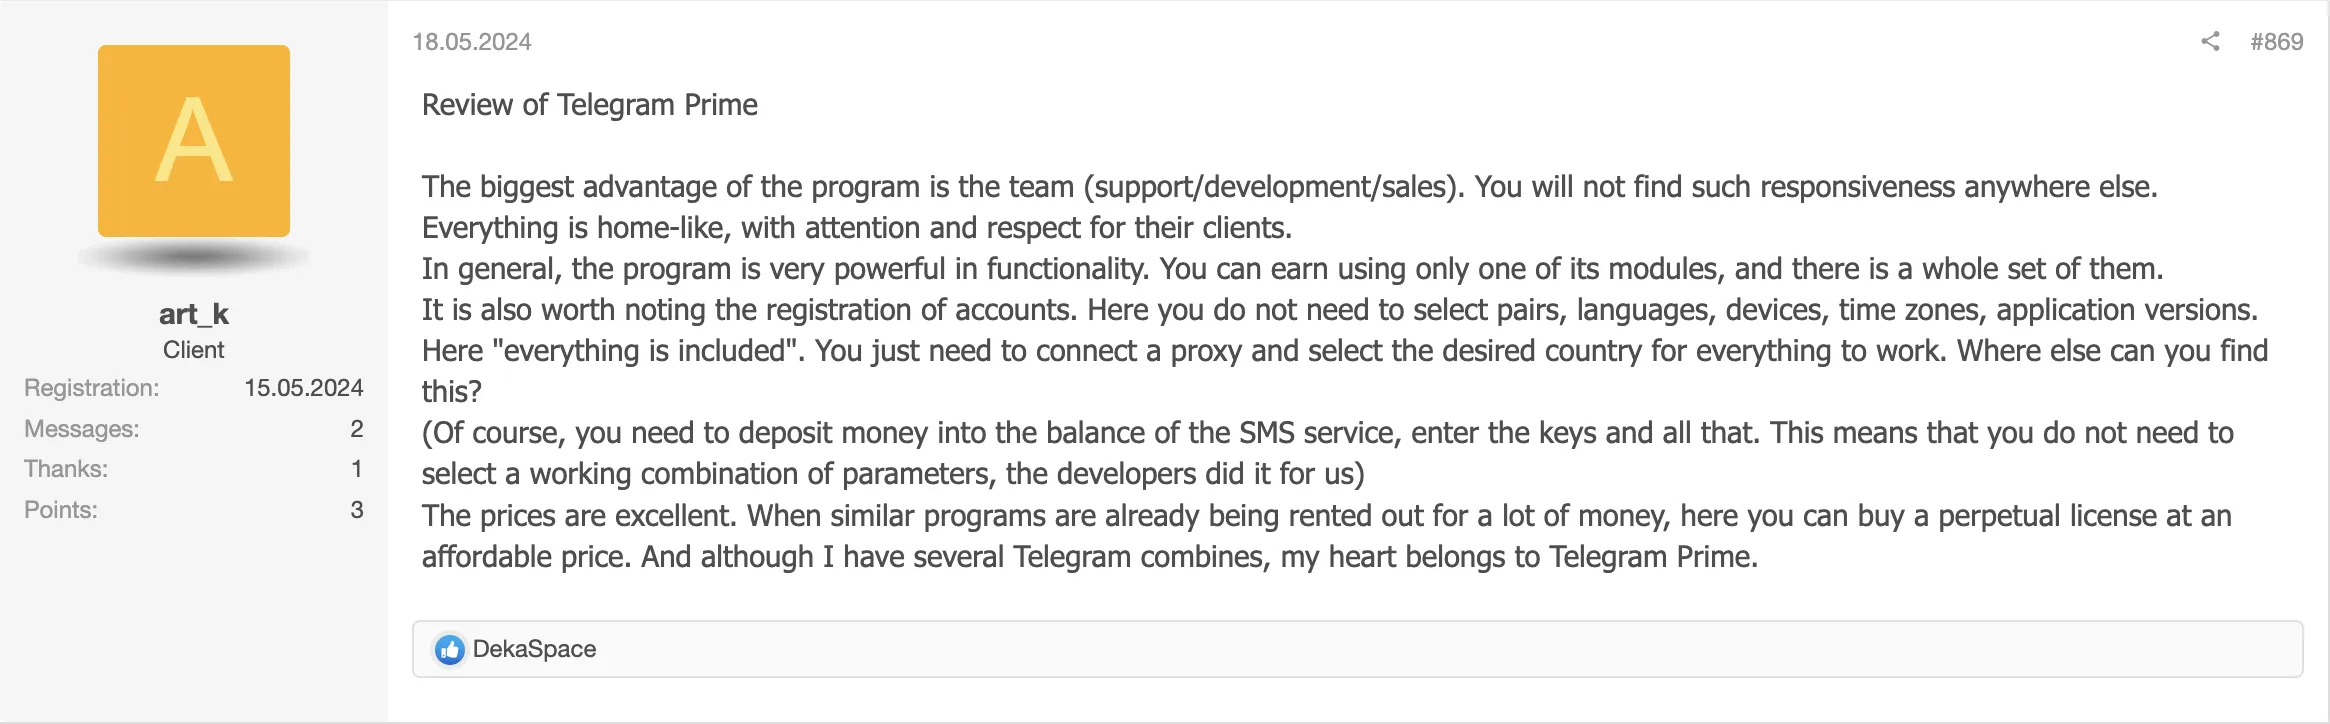Click the thumbs-up Like icon on the reaction bar

(450, 648)
